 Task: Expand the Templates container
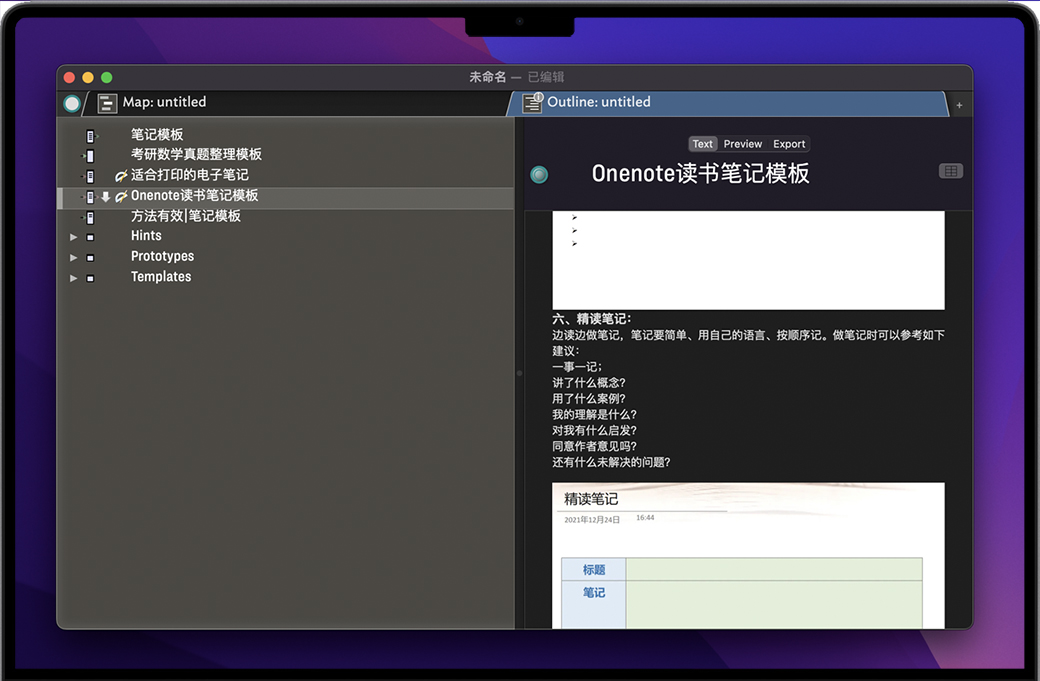[73, 278]
